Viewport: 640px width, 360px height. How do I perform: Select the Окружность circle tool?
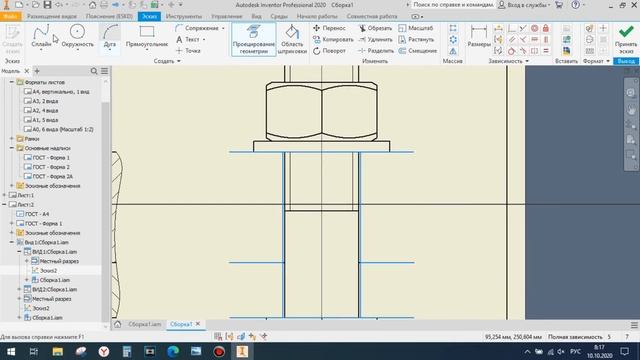click(77, 35)
